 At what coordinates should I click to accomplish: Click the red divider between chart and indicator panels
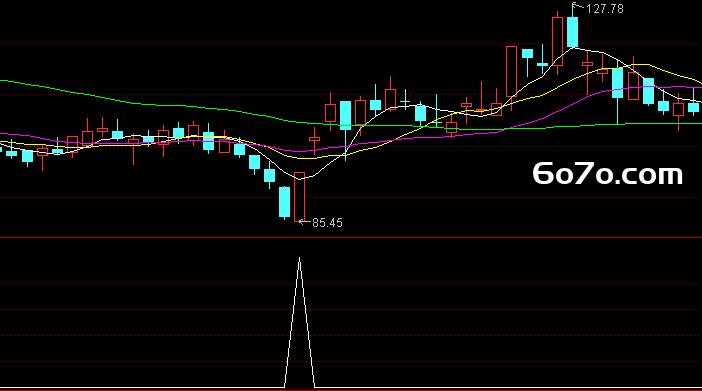point(351,238)
